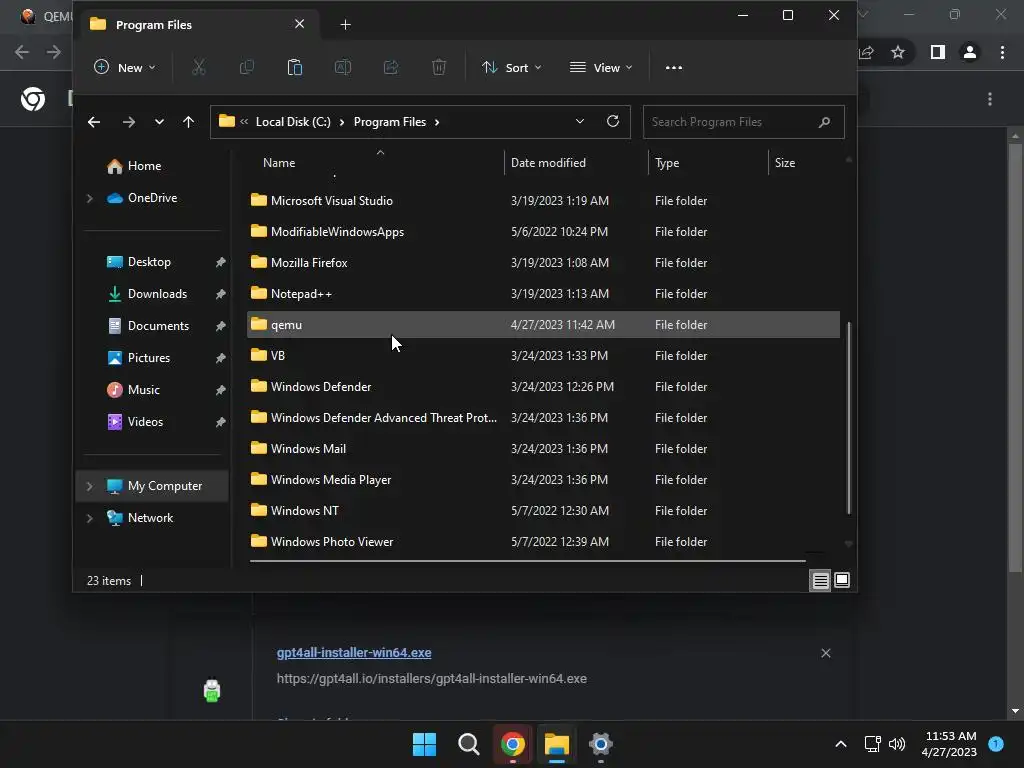Bookmark page with Chrome star icon
1024x768 pixels.
898,52
